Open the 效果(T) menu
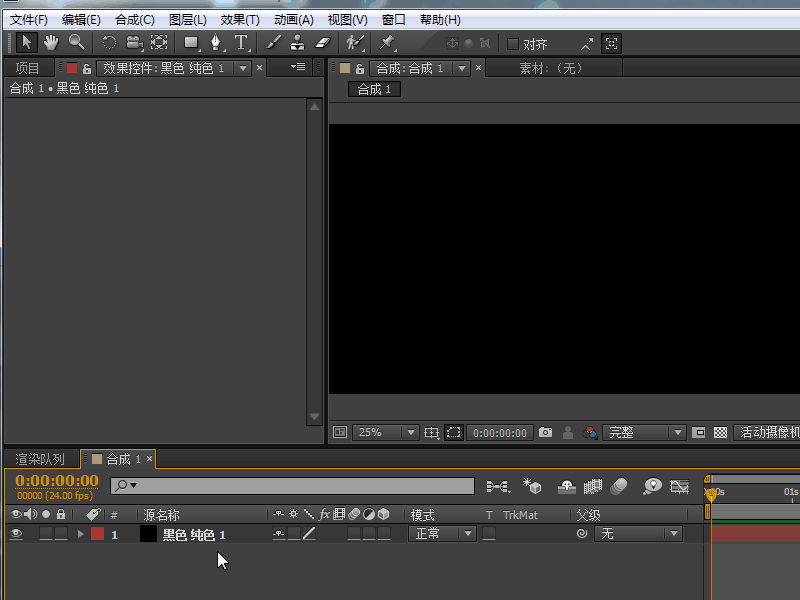This screenshot has width=800, height=600. click(x=240, y=20)
